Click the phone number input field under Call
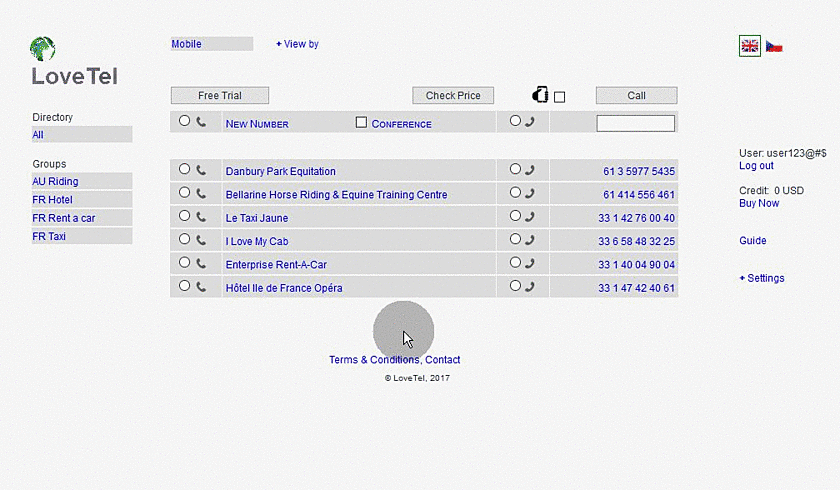 click(635, 124)
